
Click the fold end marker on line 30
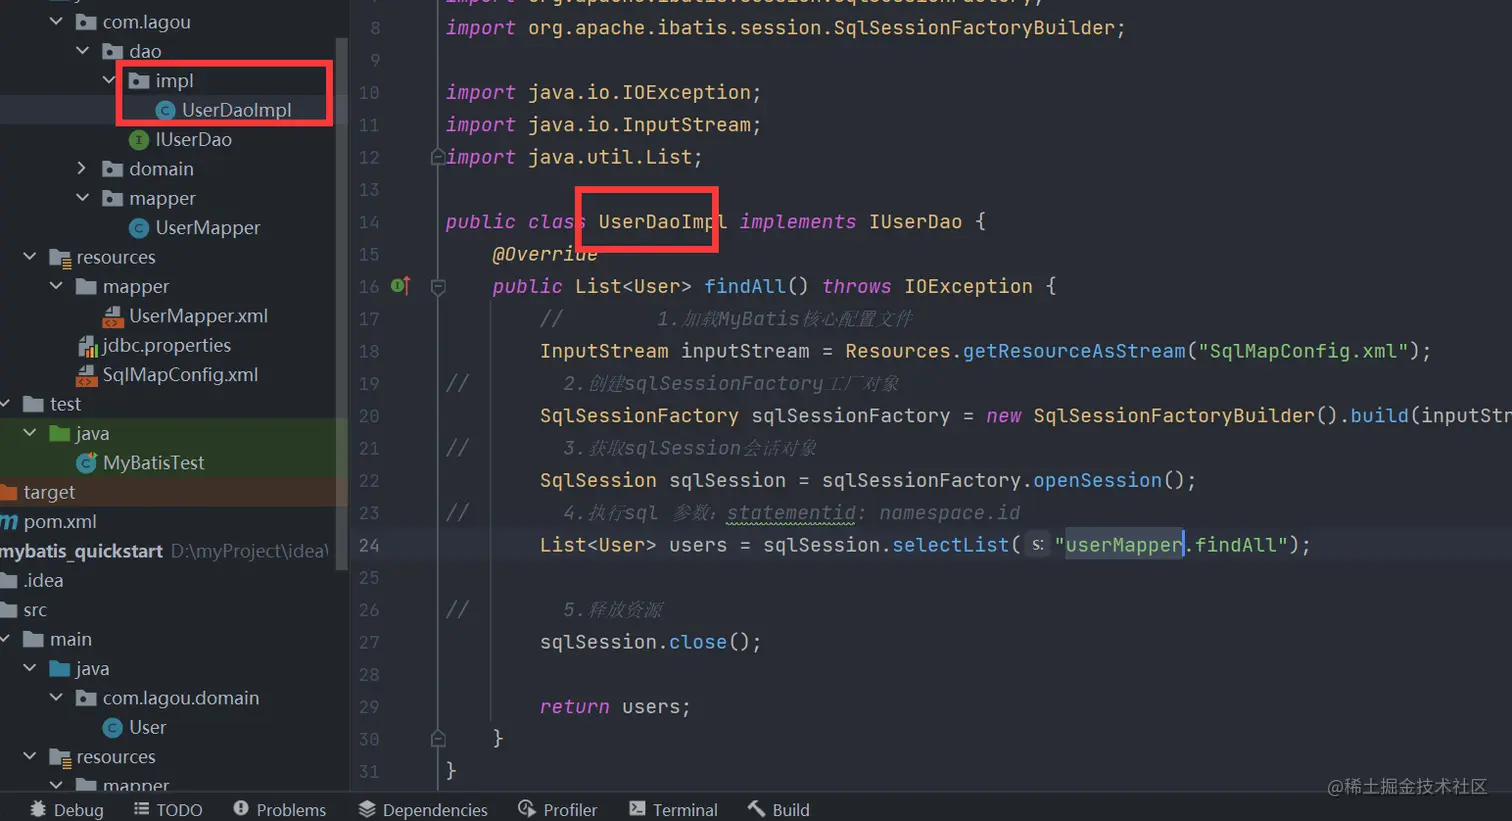438,739
